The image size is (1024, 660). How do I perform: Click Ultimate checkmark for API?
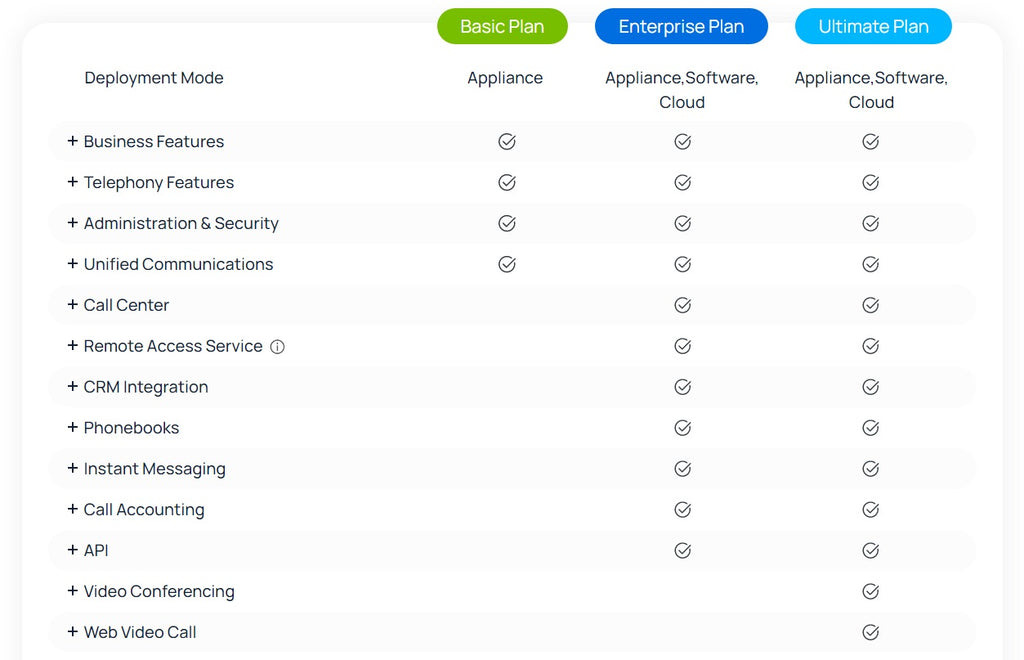(871, 551)
